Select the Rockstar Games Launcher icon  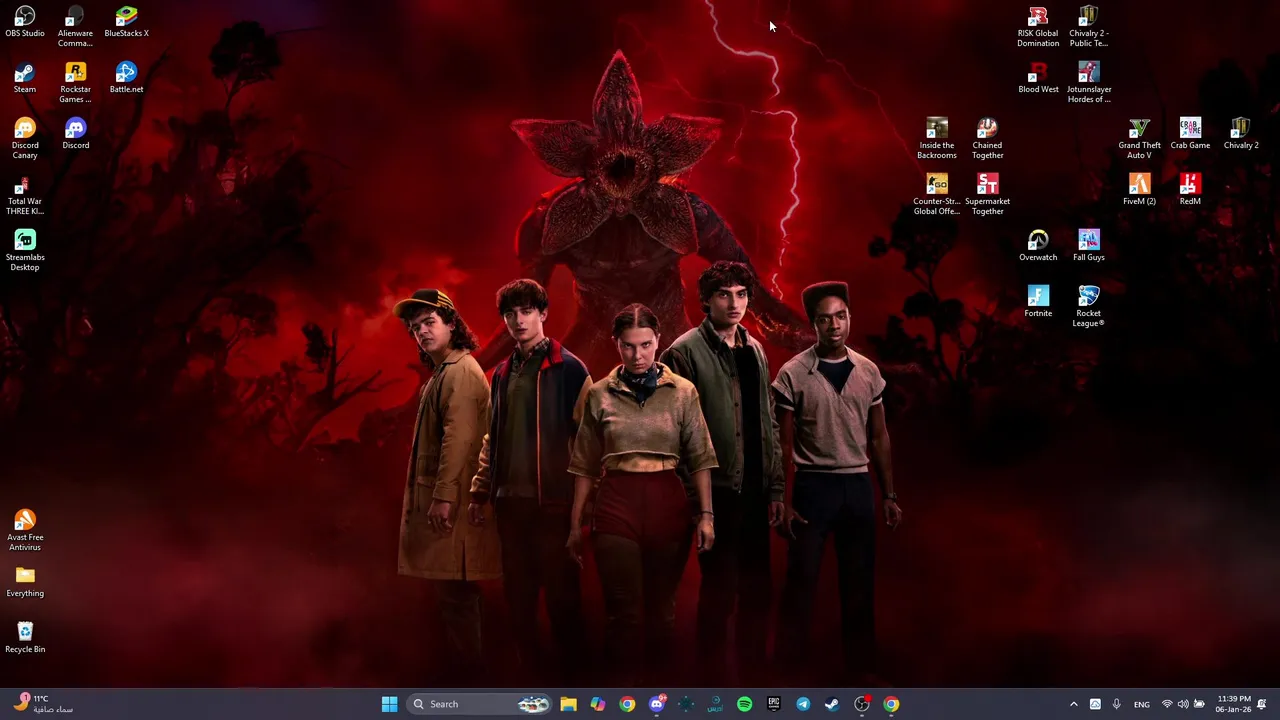click(x=75, y=83)
